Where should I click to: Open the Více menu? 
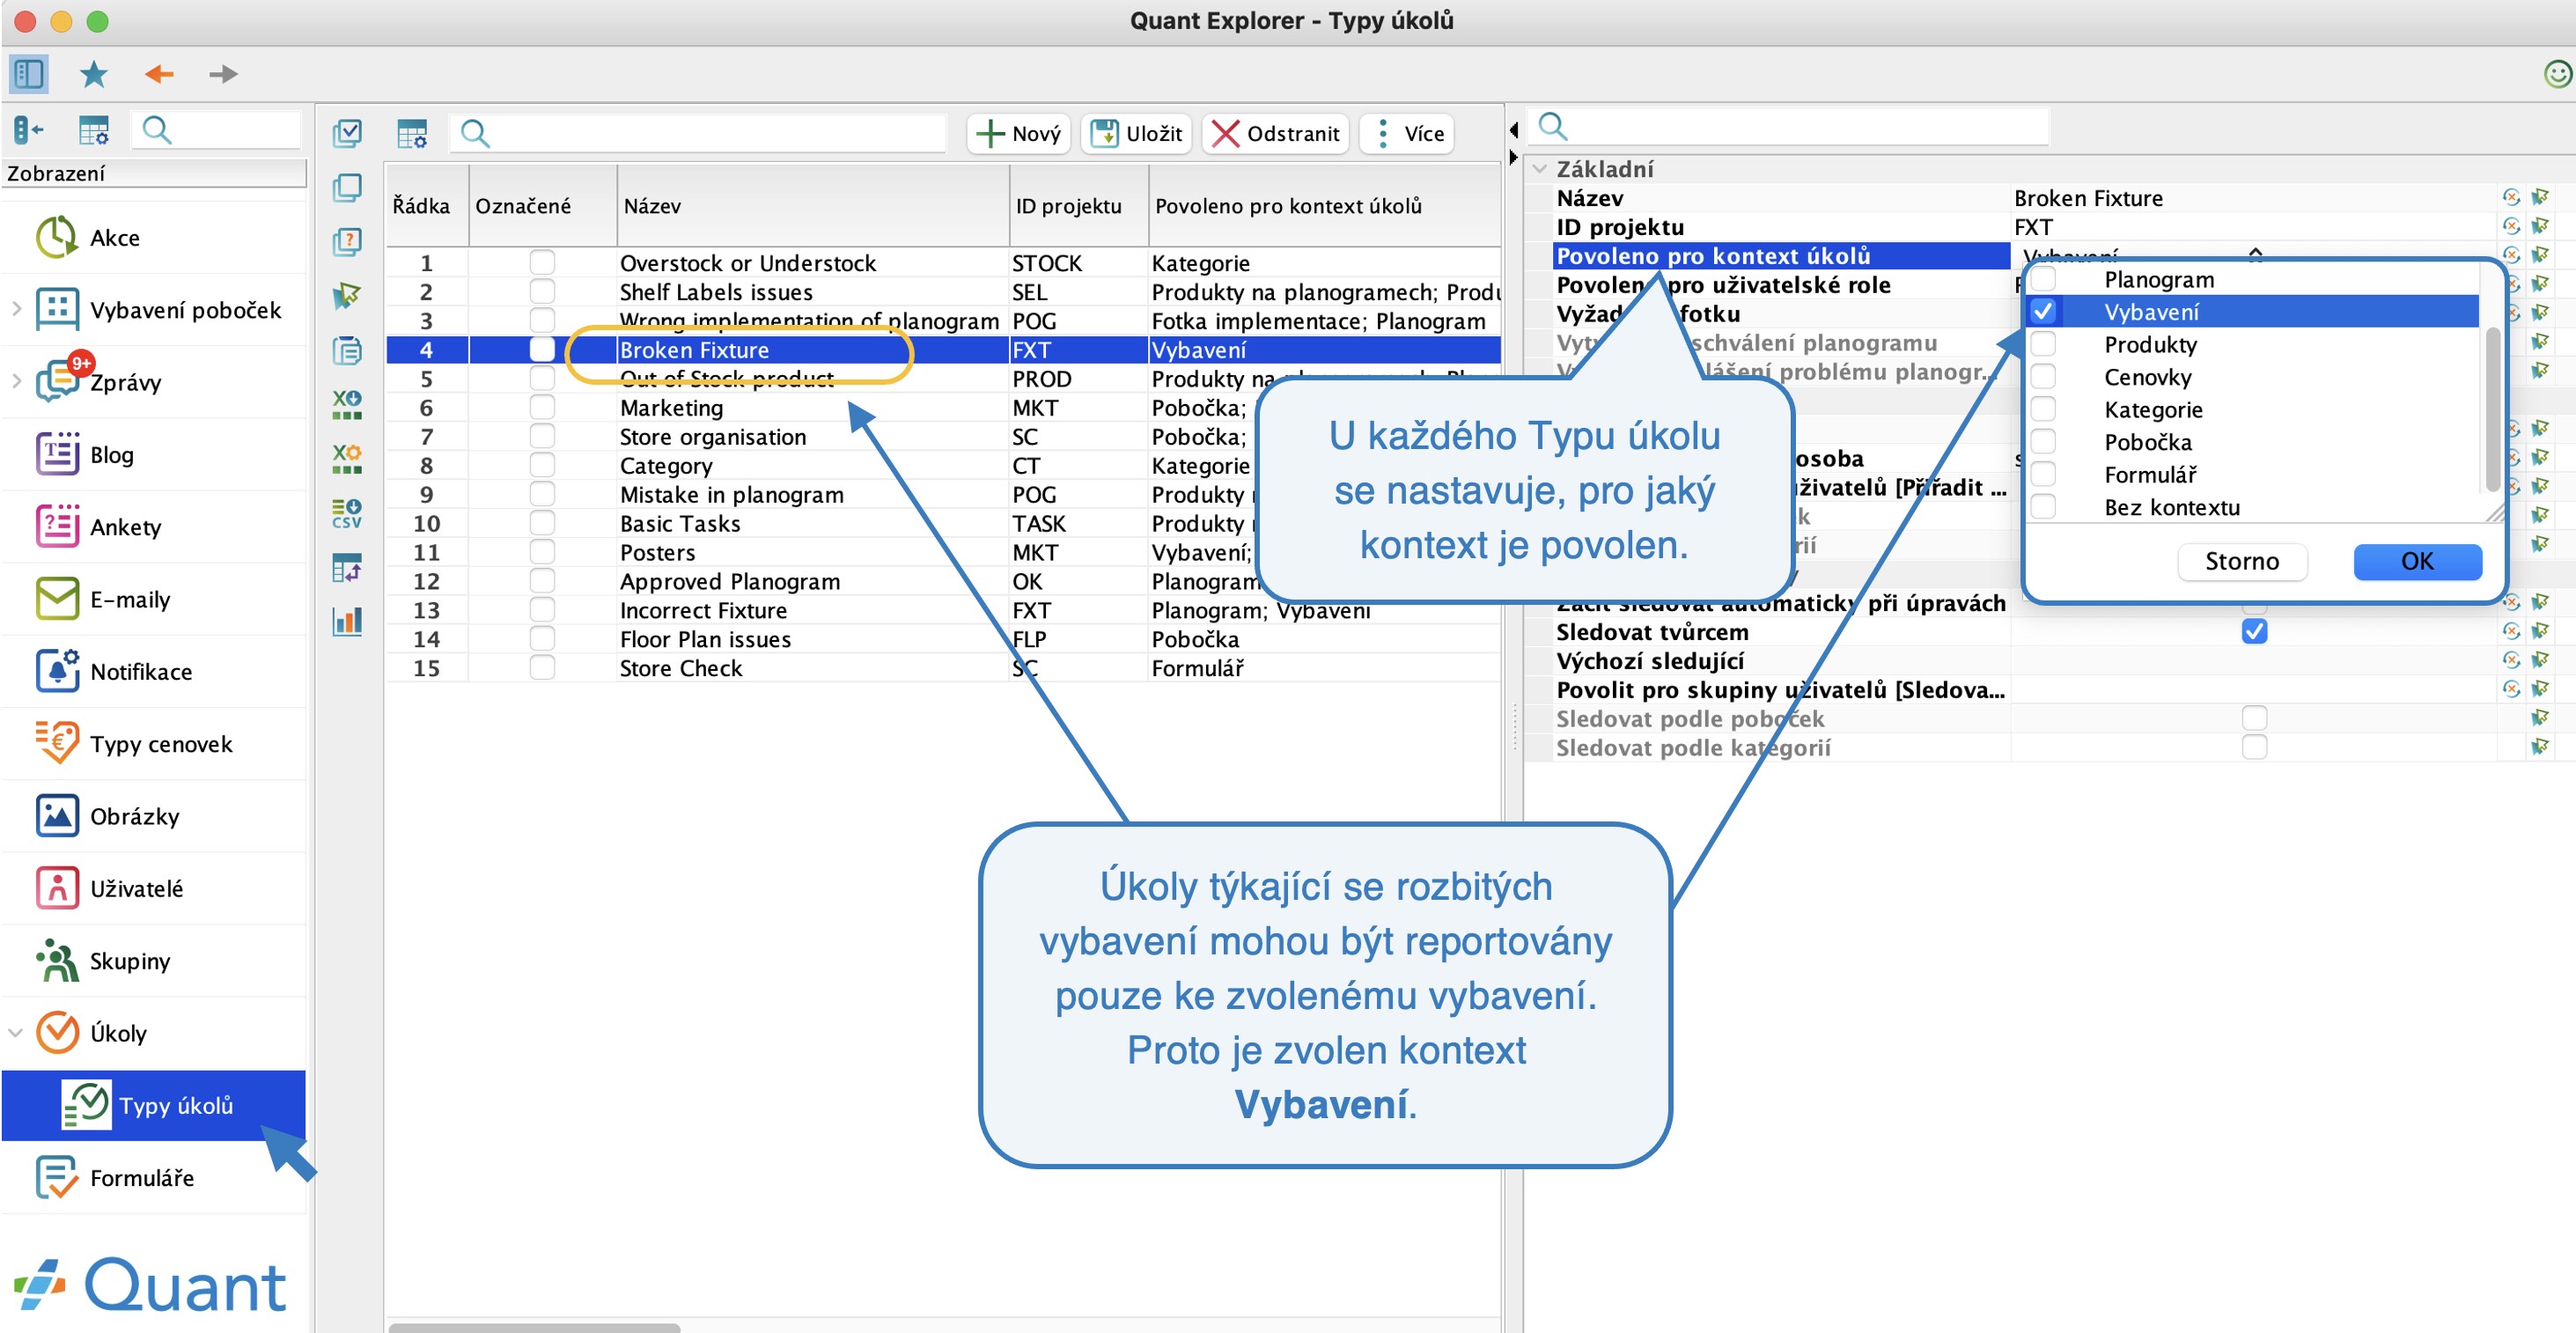point(1408,133)
